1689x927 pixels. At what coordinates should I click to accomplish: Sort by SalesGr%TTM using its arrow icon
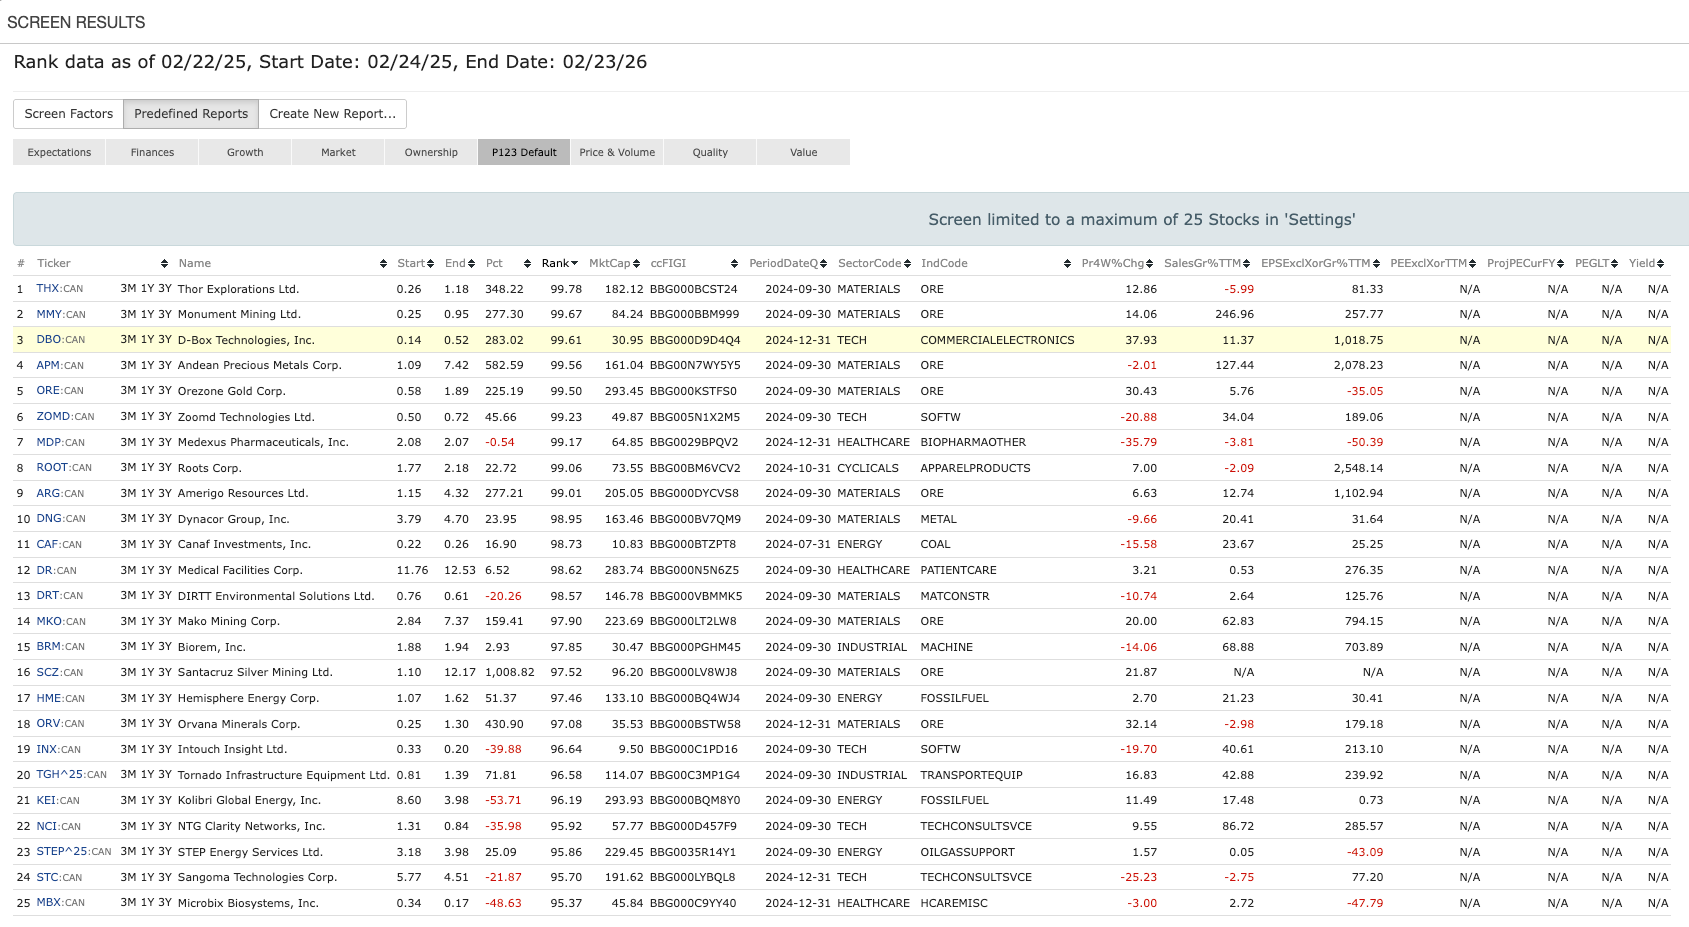1247,264
